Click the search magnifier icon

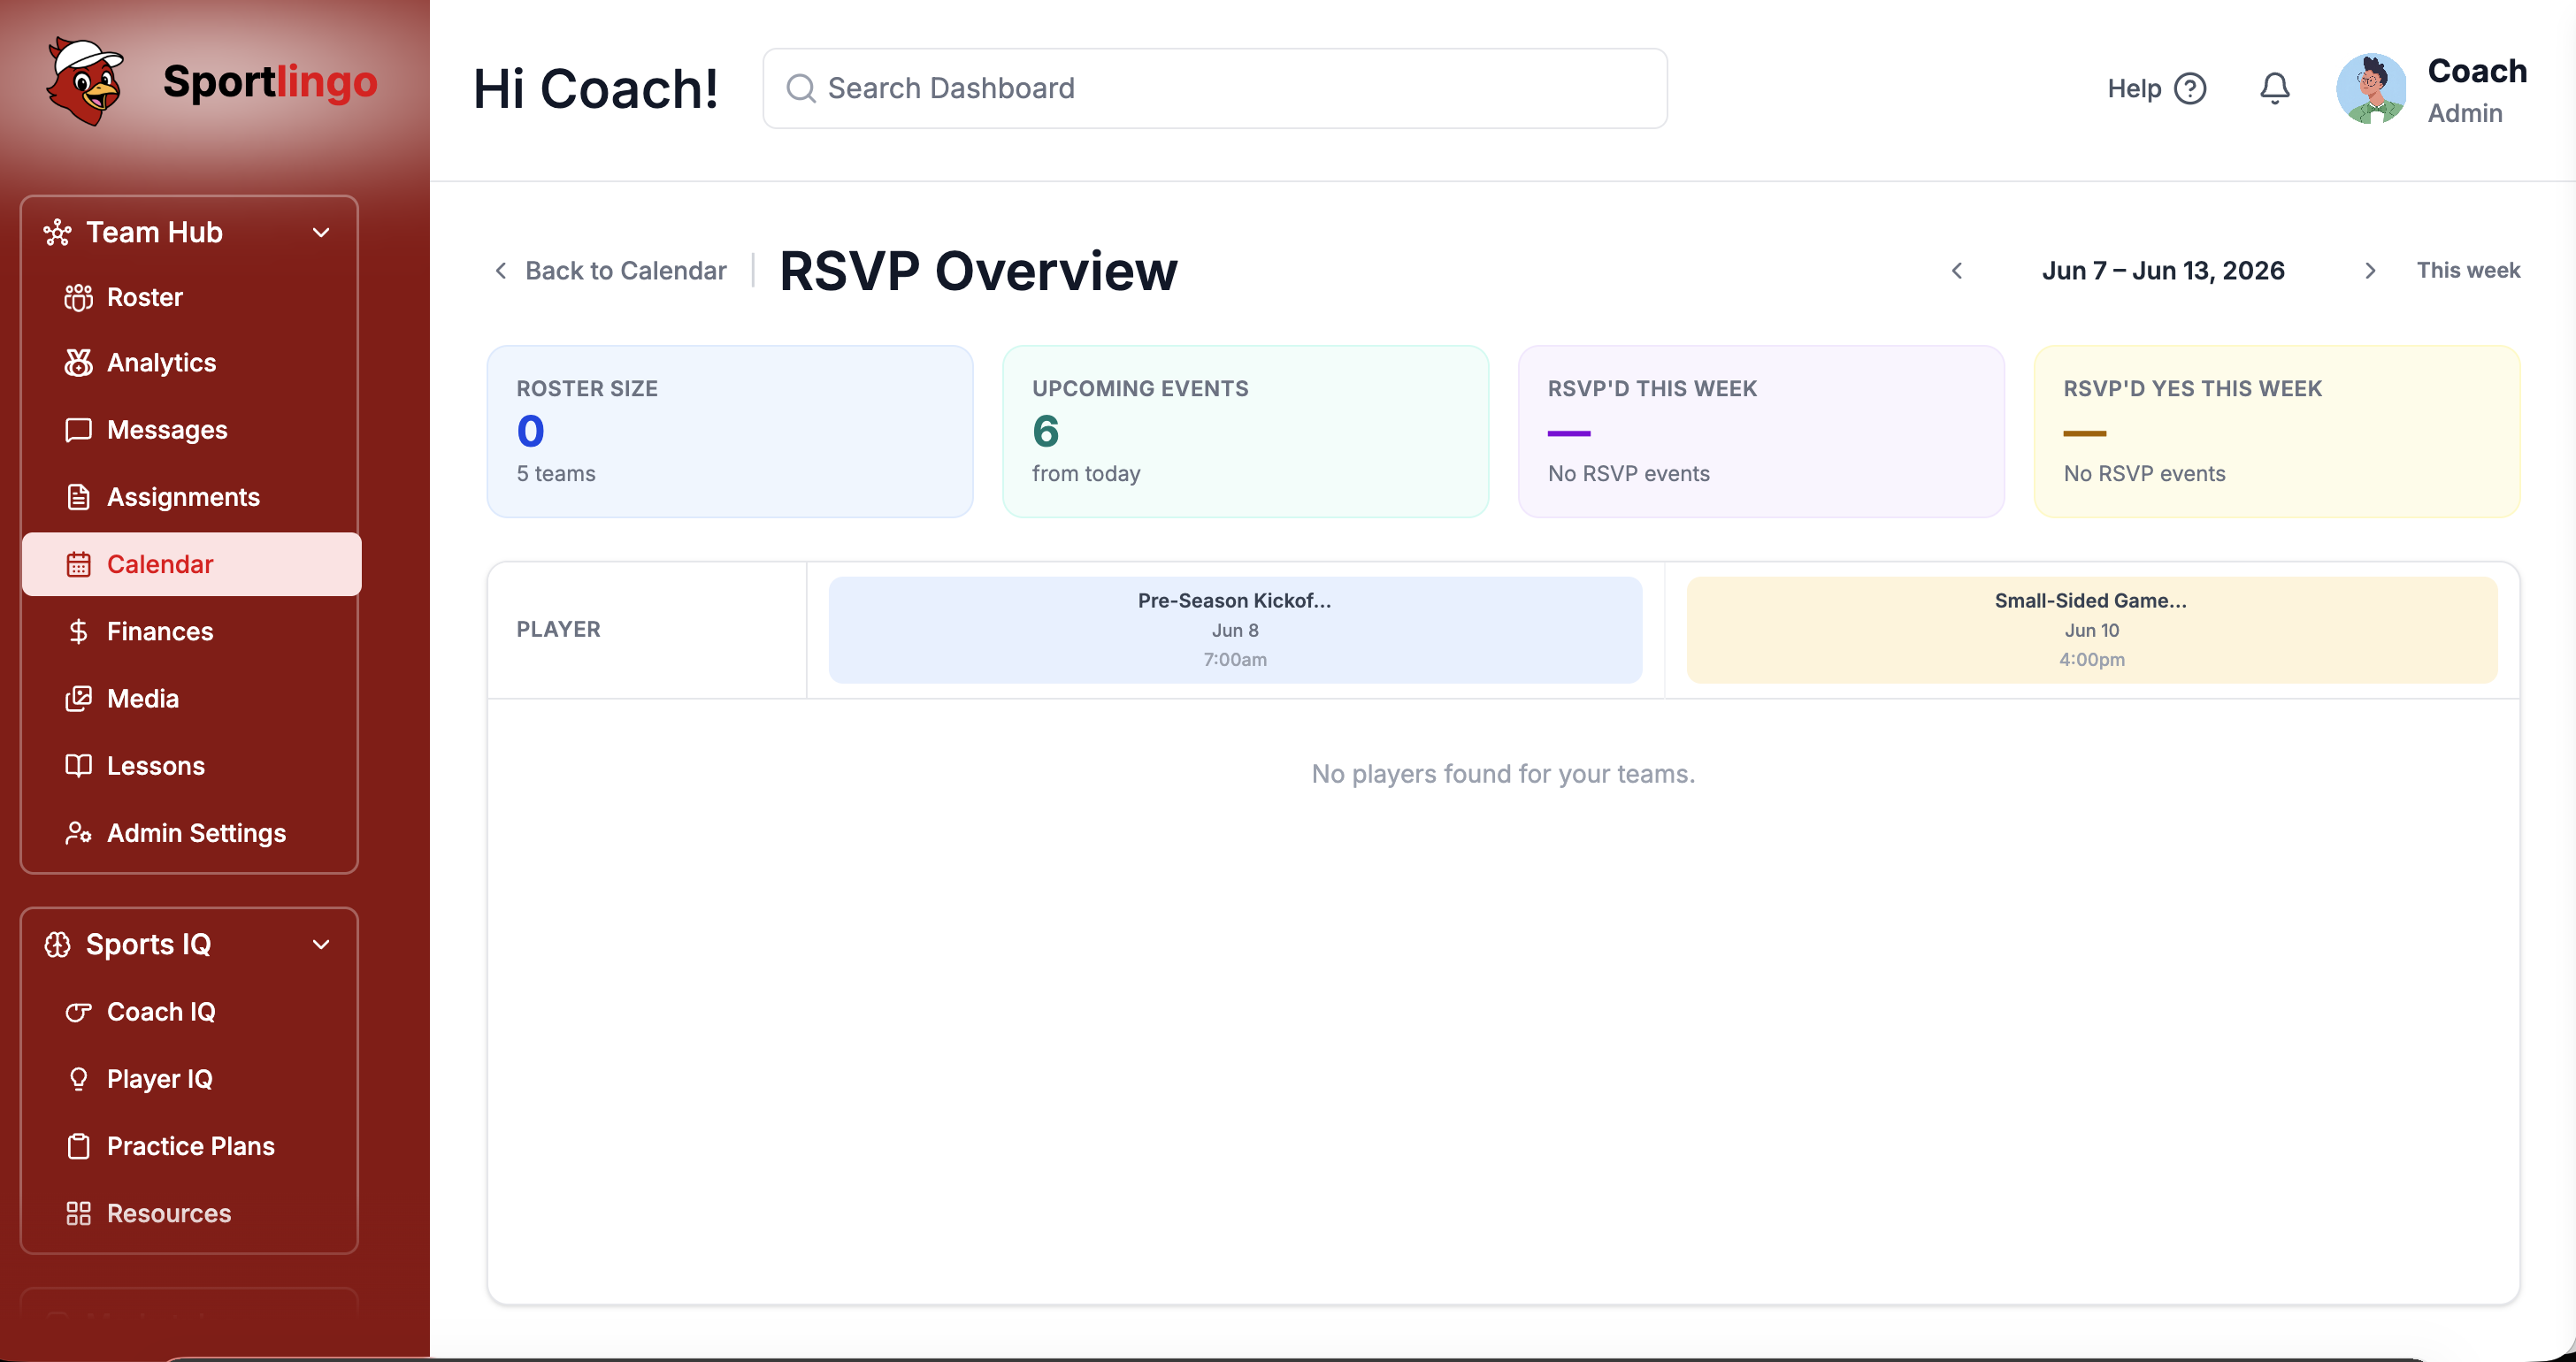(x=800, y=88)
